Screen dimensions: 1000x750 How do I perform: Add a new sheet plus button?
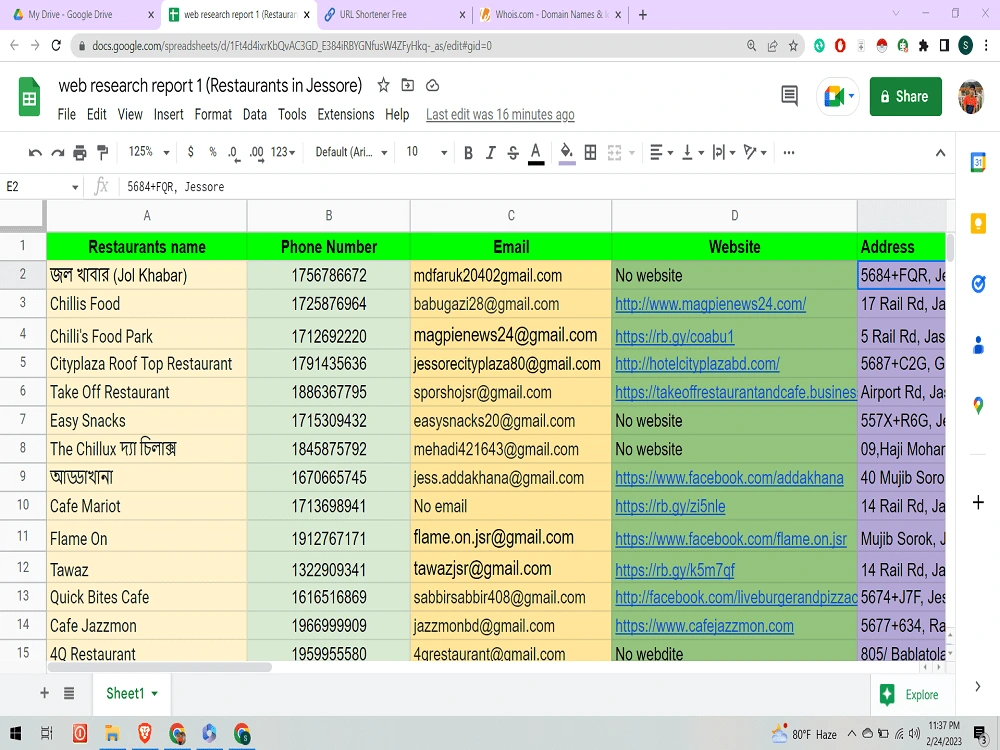(45, 693)
